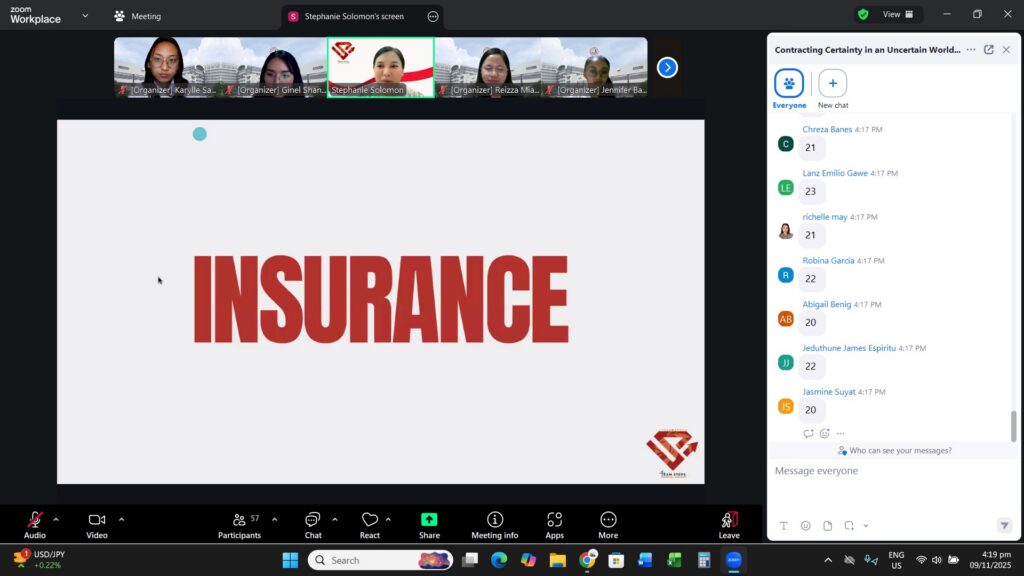
Task: Click the Leave meeting button
Action: click(x=729, y=520)
